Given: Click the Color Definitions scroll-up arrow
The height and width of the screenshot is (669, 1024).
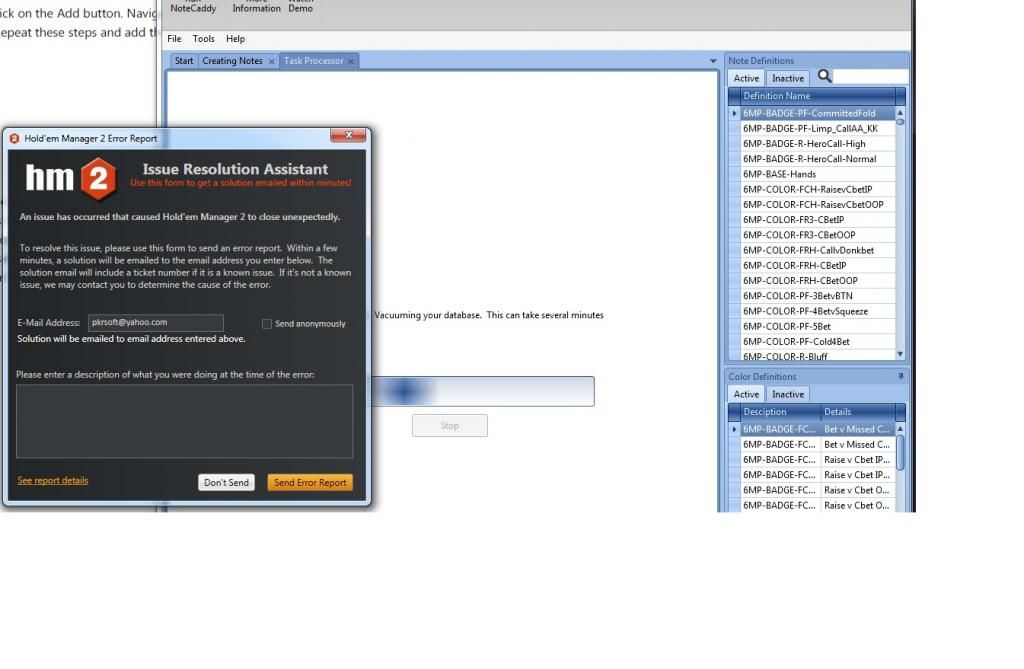Looking at the screenshot, I should (900, 429).
